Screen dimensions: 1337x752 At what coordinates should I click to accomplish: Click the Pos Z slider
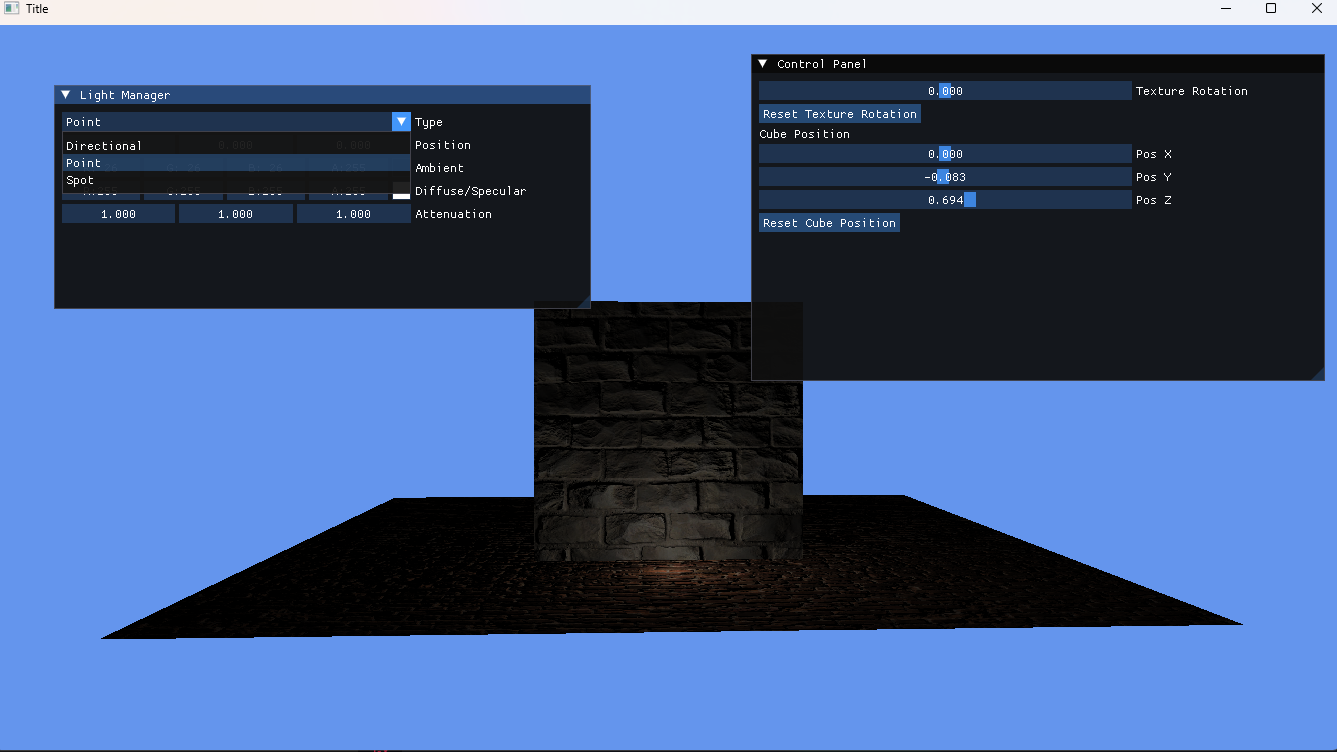945,200
